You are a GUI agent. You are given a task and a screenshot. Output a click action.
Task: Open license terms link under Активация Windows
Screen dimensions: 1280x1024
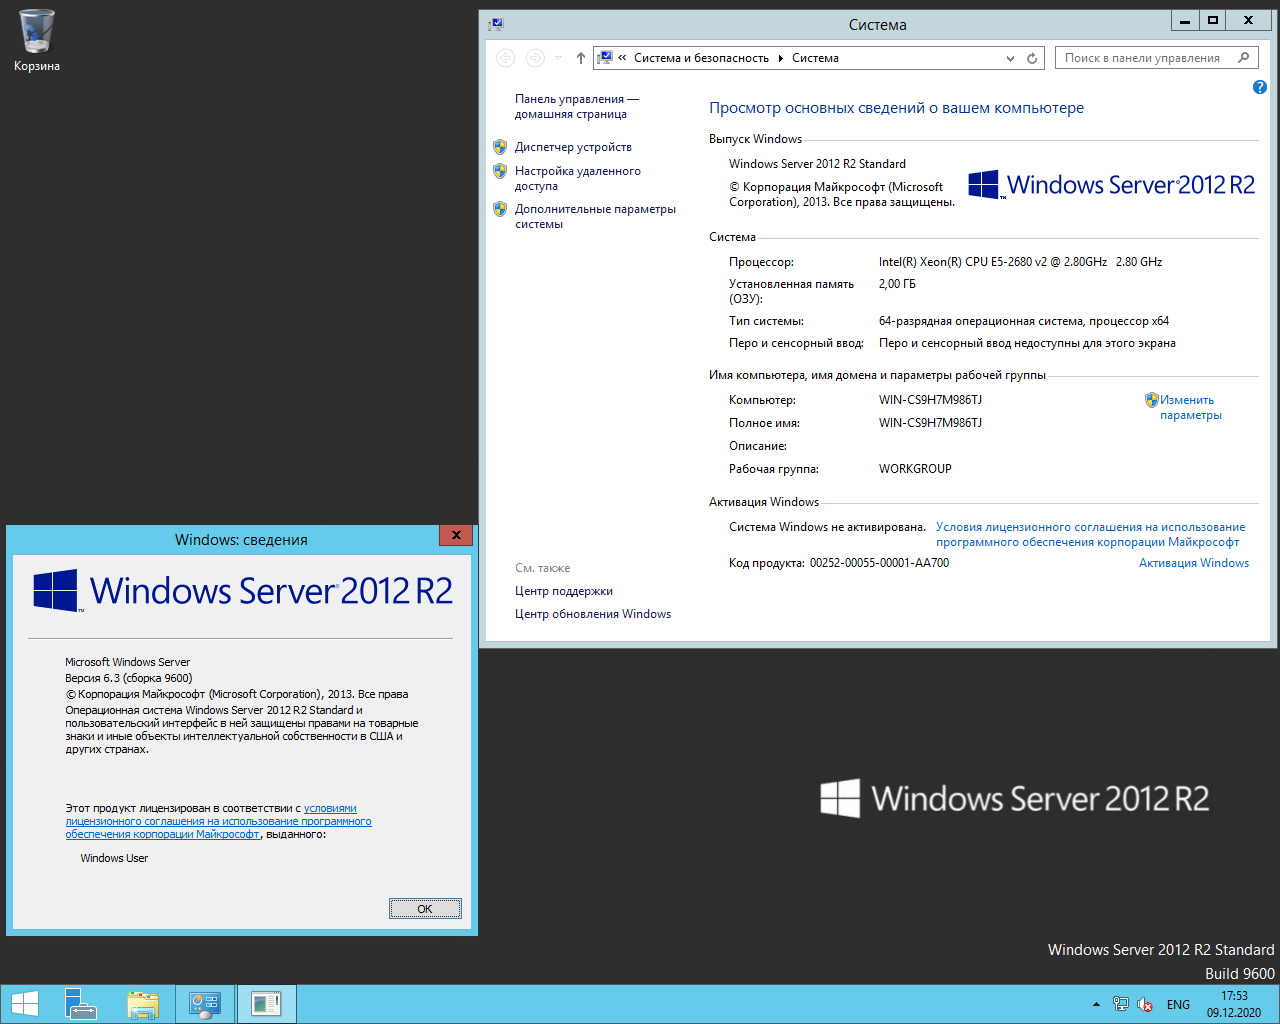pyautogui.click(x=1090, y=534)
